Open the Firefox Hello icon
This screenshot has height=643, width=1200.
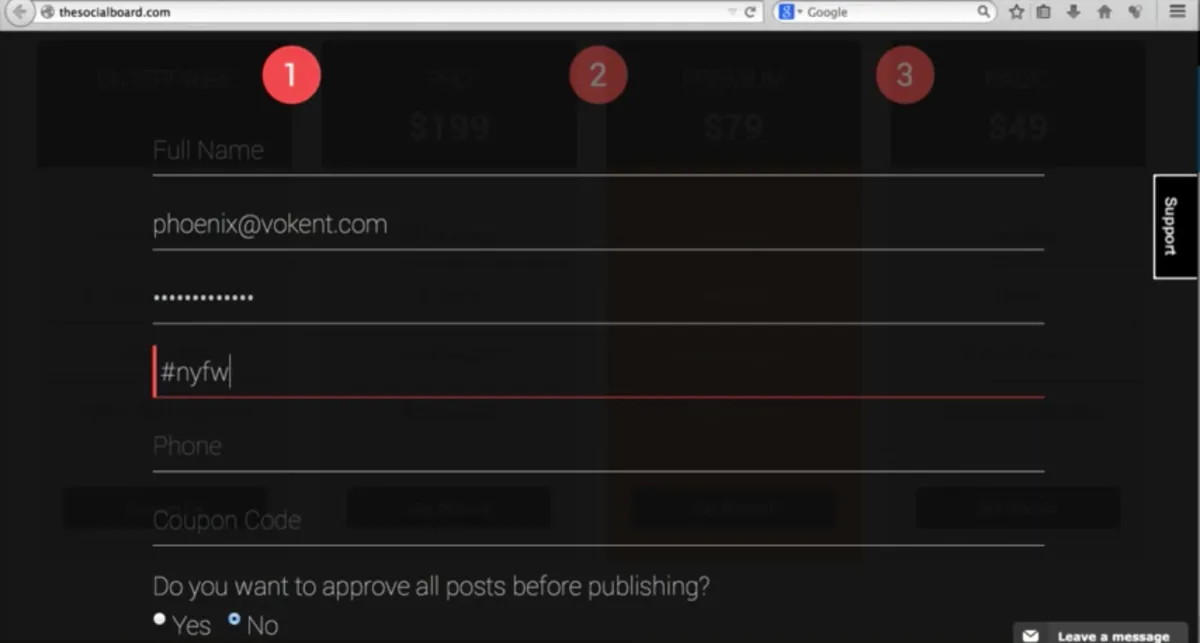pyautogui.click(x=1135, y=12)
